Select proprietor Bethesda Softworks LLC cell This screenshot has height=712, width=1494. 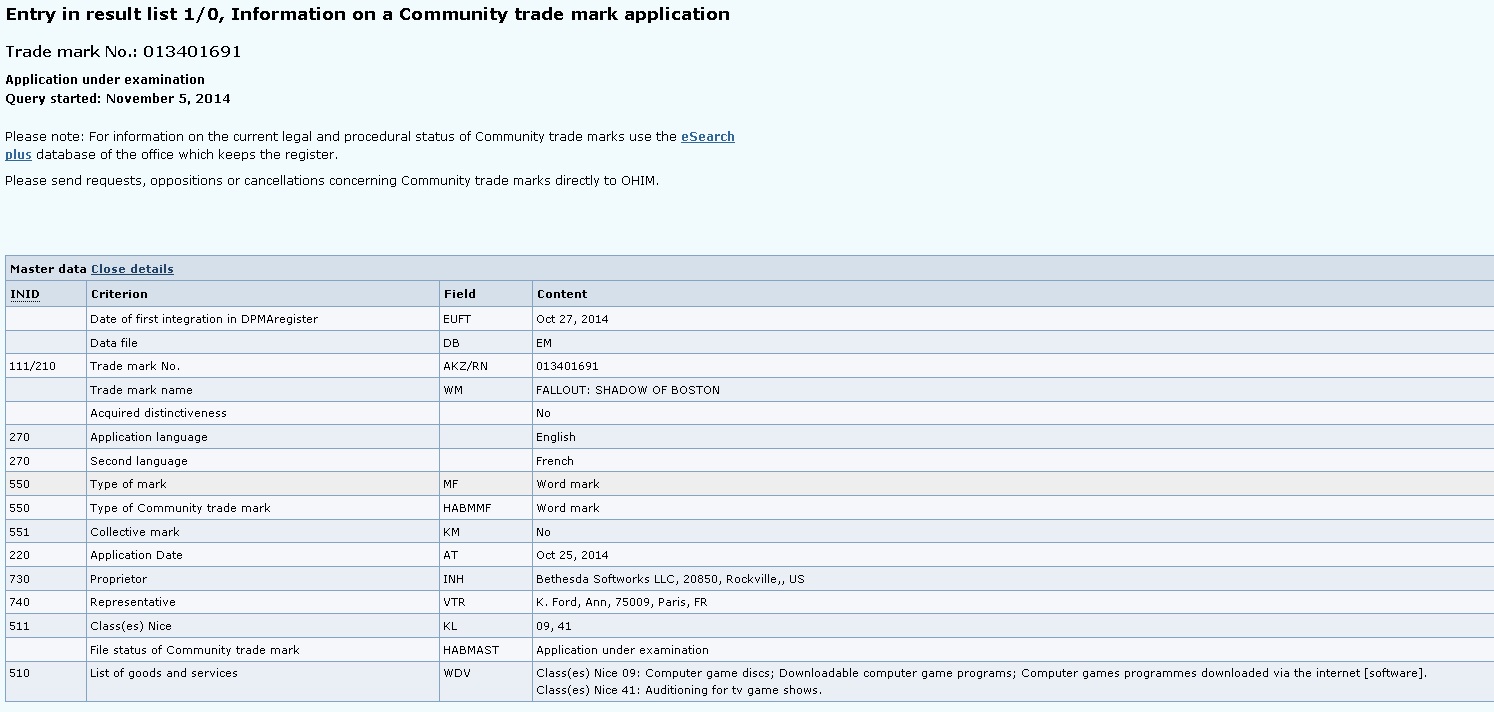[x=670, y=579]
